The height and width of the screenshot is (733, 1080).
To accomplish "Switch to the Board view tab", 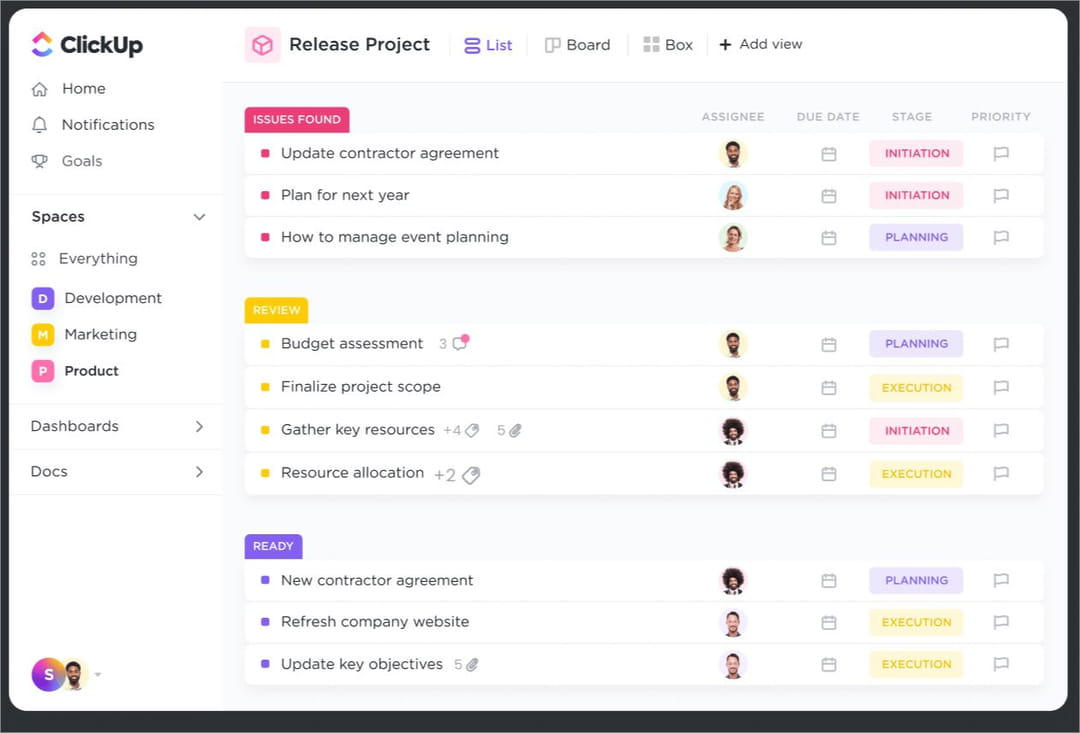I will pyautogui.click(x=577, y=45).
